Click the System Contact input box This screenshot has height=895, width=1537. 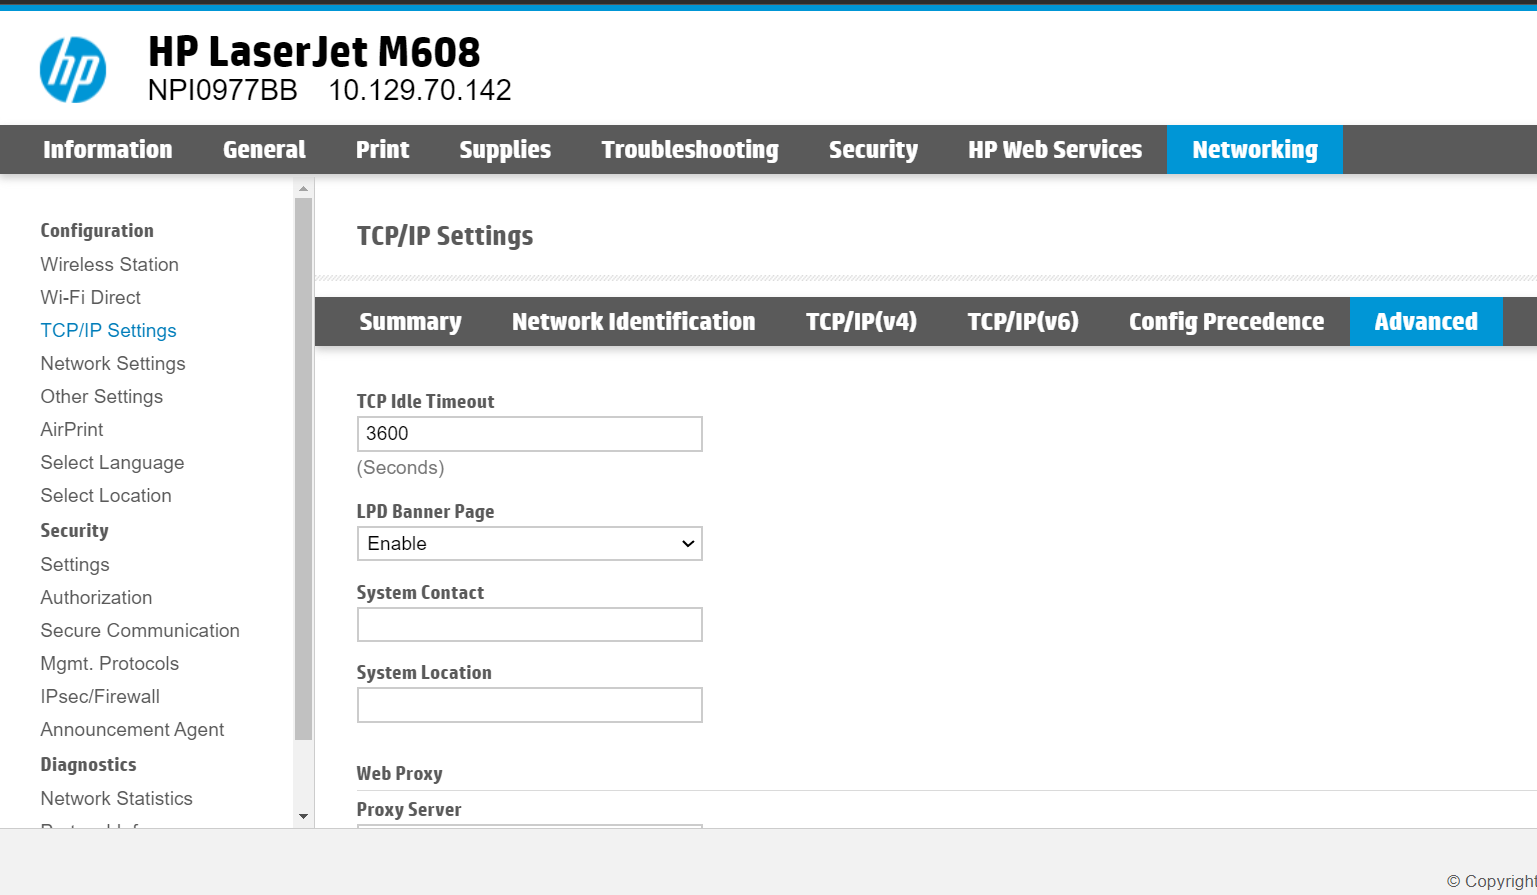coord(529,624)
